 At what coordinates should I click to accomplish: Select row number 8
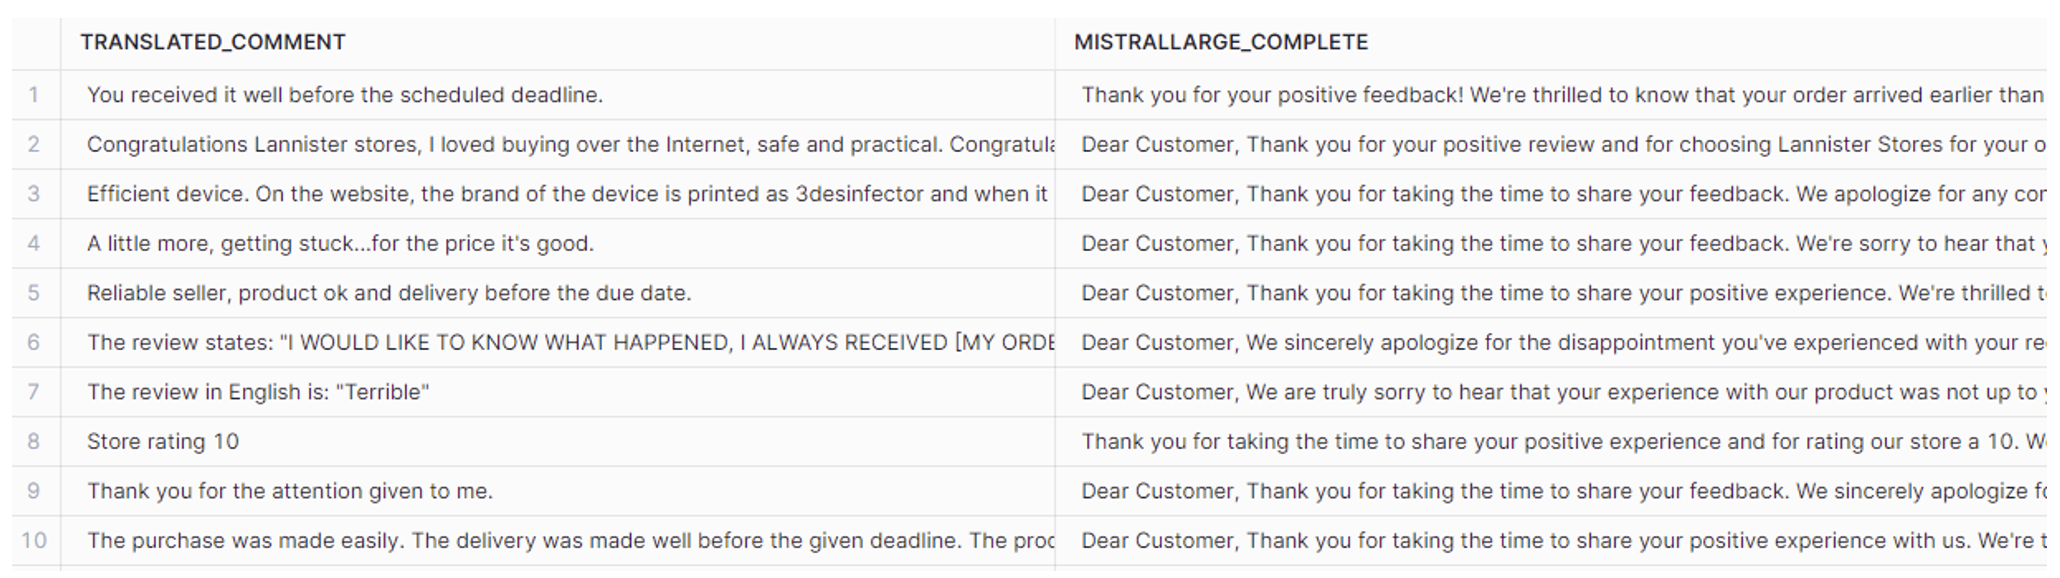point(35,441)
